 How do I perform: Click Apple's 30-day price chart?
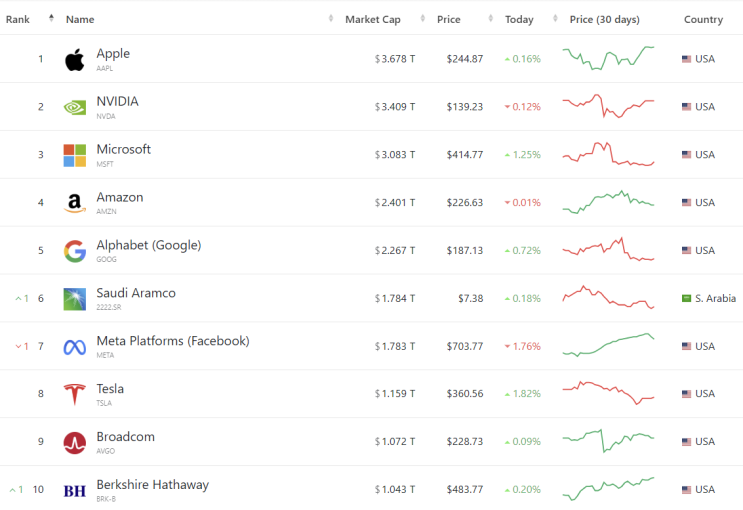pyautogui.click(x=608, y=58)
